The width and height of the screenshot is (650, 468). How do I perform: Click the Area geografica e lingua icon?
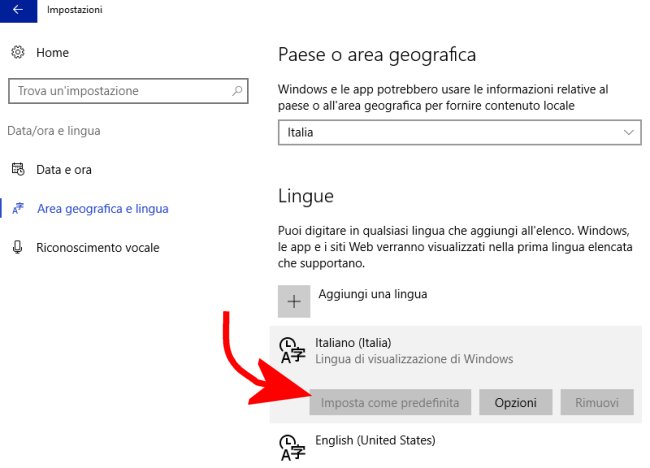click(x=18, y=208)
